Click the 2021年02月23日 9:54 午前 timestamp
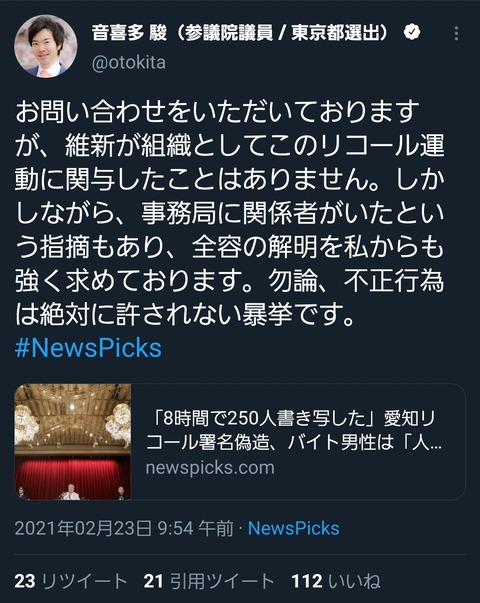 pos(124,528)
